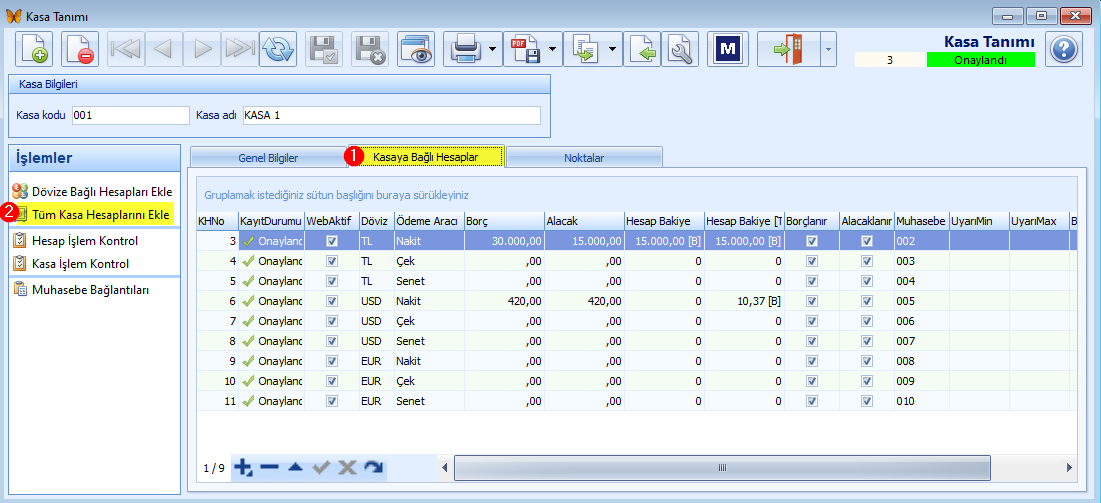Toggle WebAktif checkbox for KHNo 6
This screenshot has height=503, width=1101.
[x=332, y=301]
